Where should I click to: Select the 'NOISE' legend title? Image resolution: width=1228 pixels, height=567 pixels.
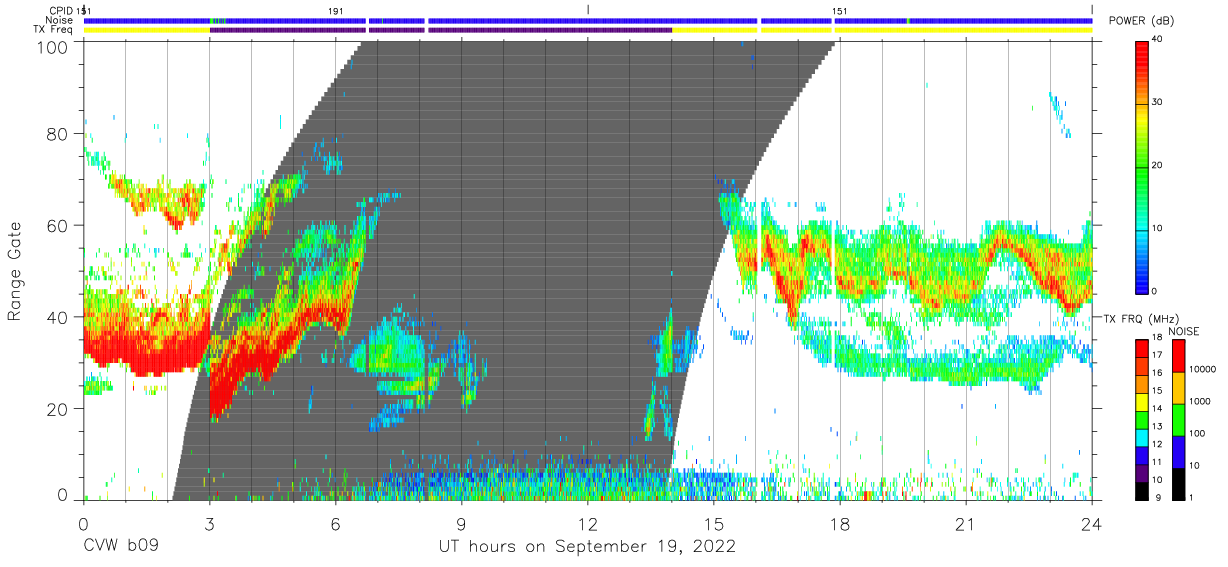pyautogui.click(x=1182, y=331)
